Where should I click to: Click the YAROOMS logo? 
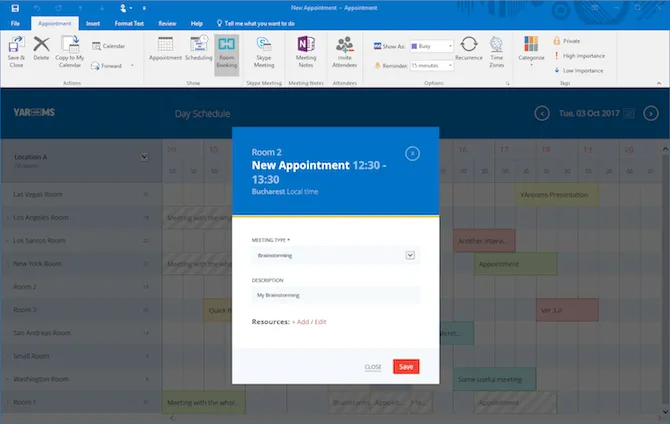click(34, 112)
